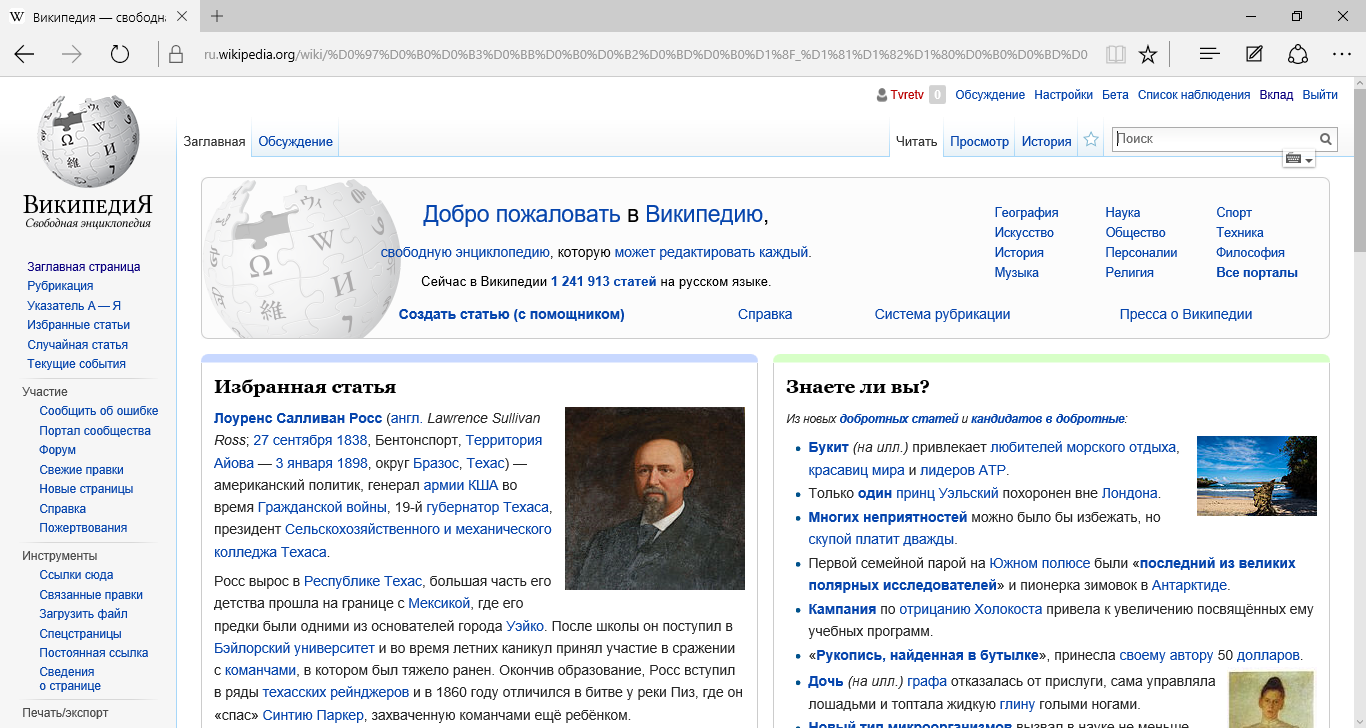The width and height of the screenshot is (1366, 728).
Task: Open the Tvretv user page
Action: point(907,95)
